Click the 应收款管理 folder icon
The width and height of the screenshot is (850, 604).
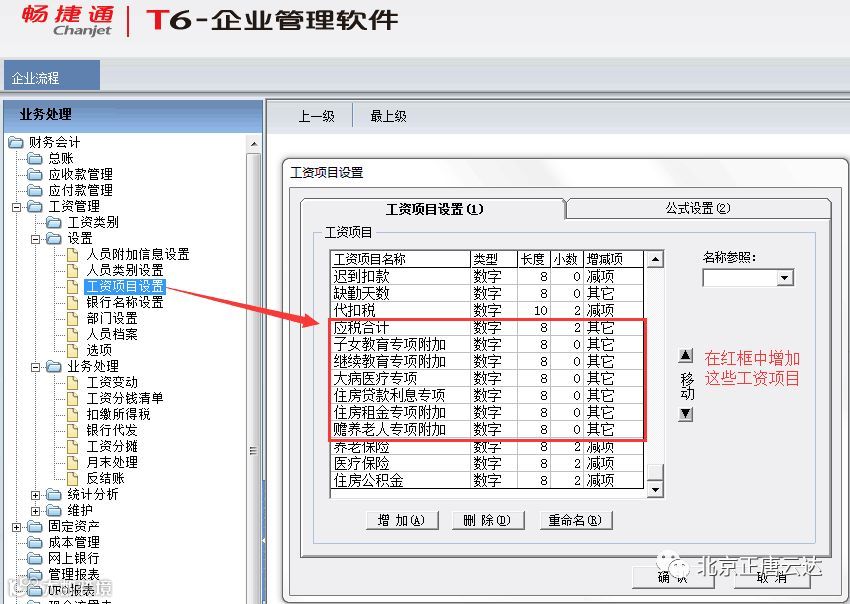coord(35,175)
